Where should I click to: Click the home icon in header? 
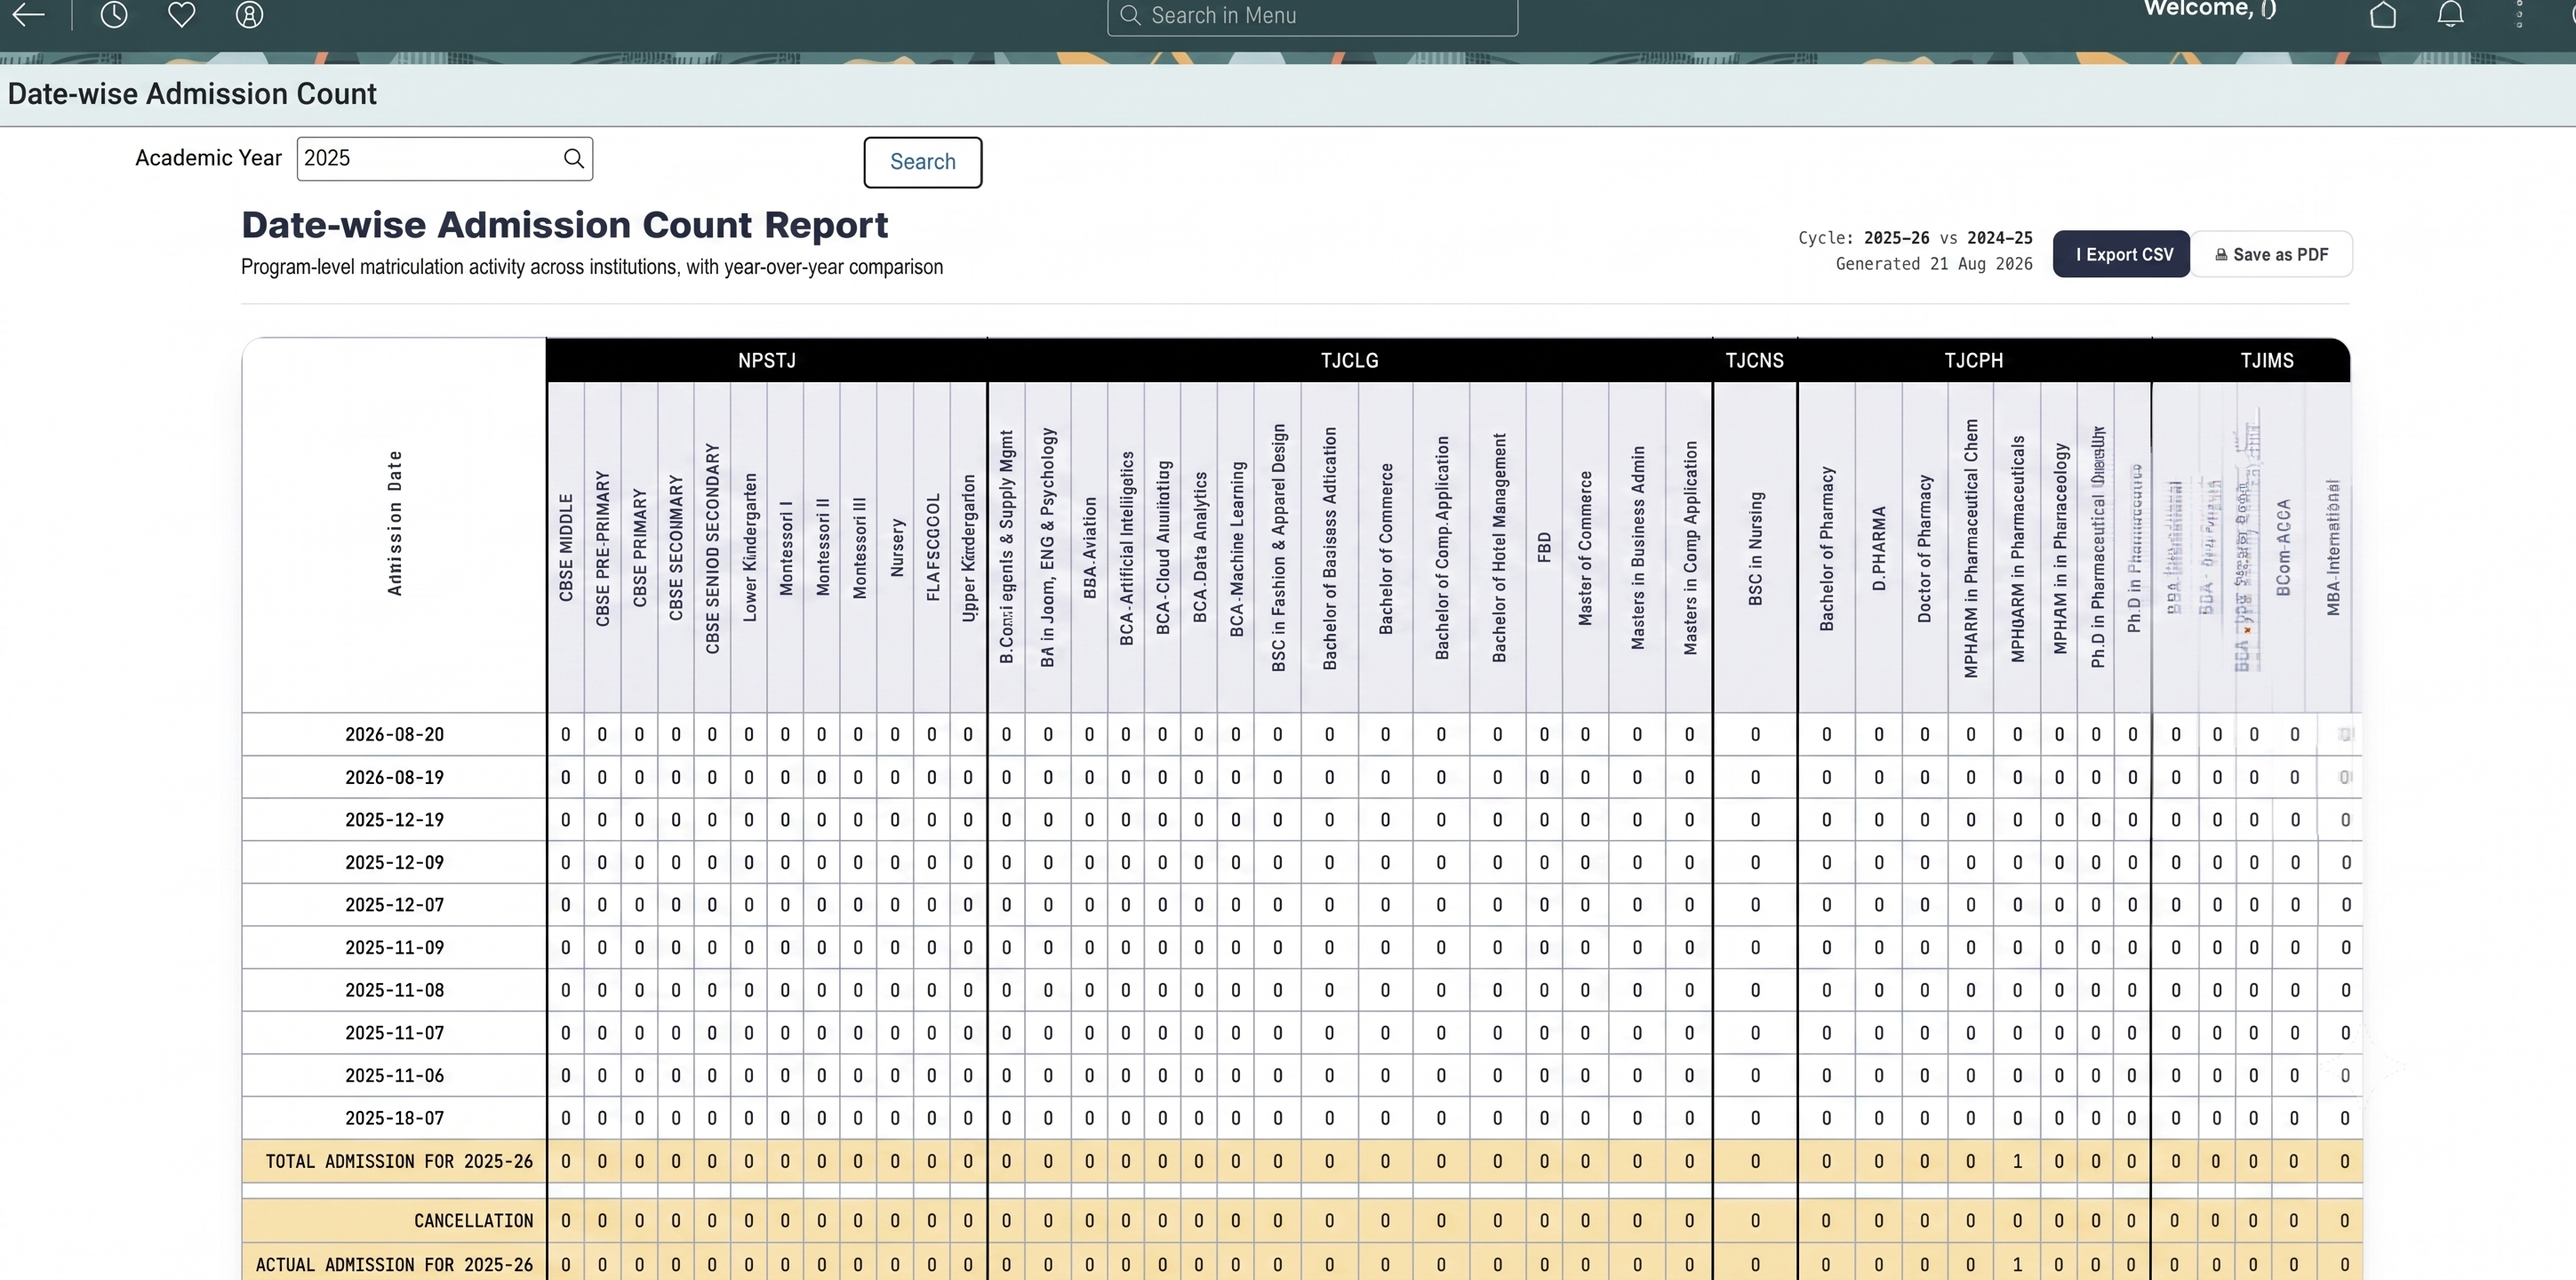coord(2383,14)
